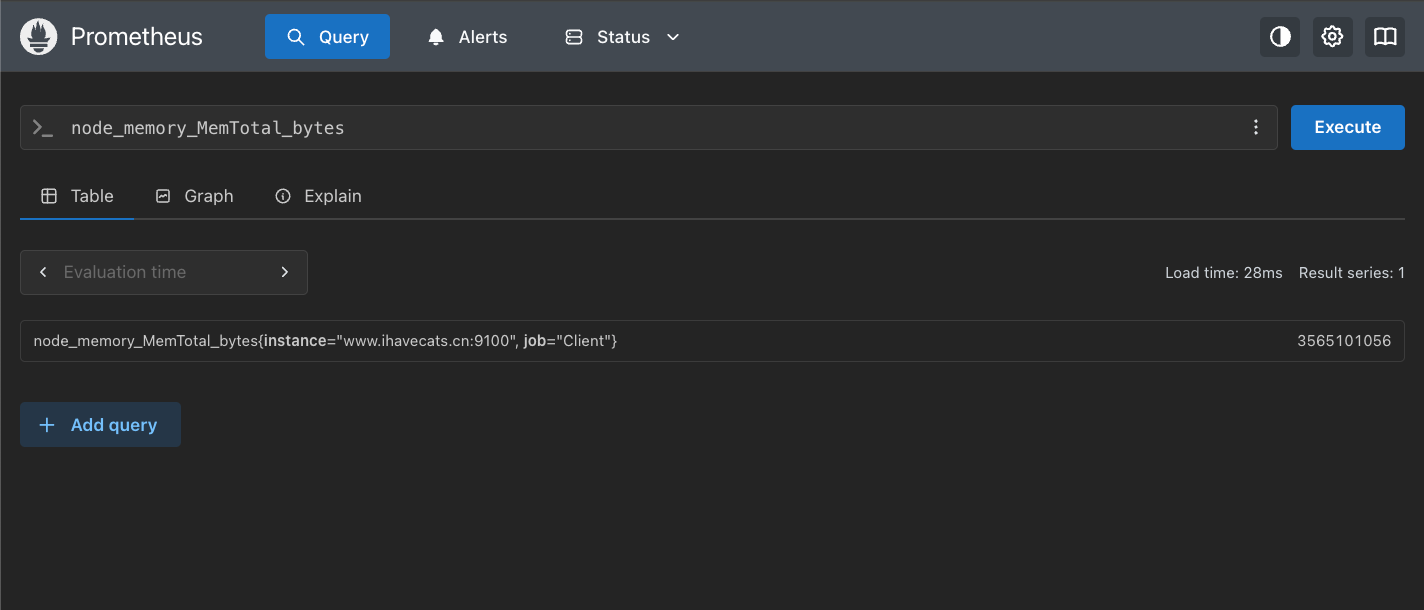The image size is (1424, 610).
Task: Click the expression prompt terminal icon
Action: (43, 128)
